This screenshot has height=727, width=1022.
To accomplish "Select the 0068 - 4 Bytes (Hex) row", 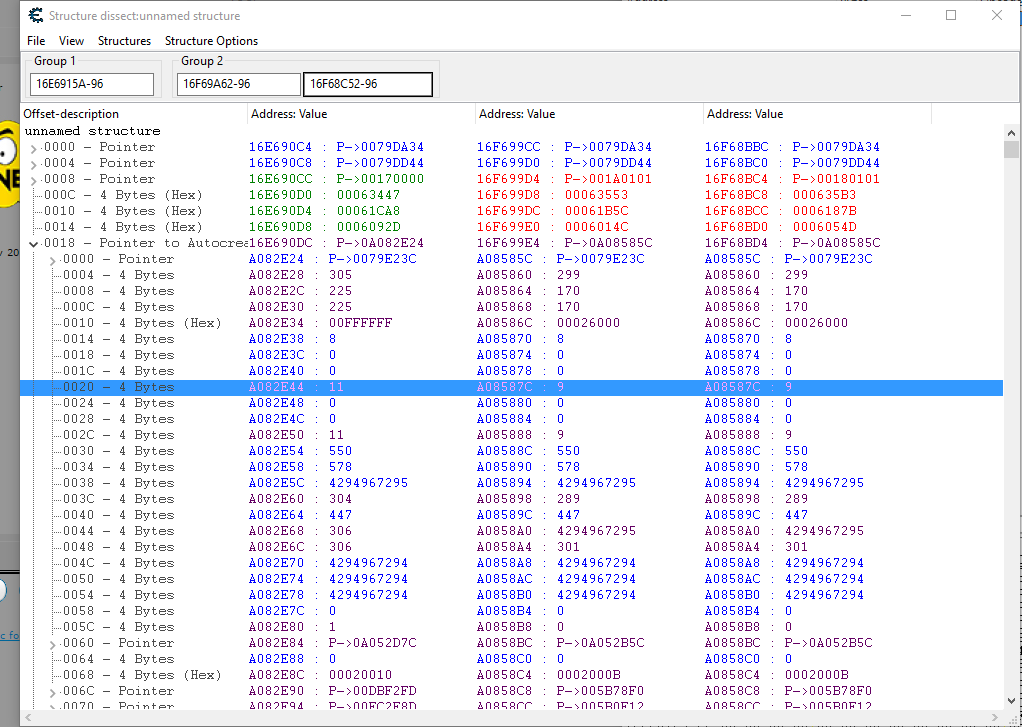I will pos(512,675).
